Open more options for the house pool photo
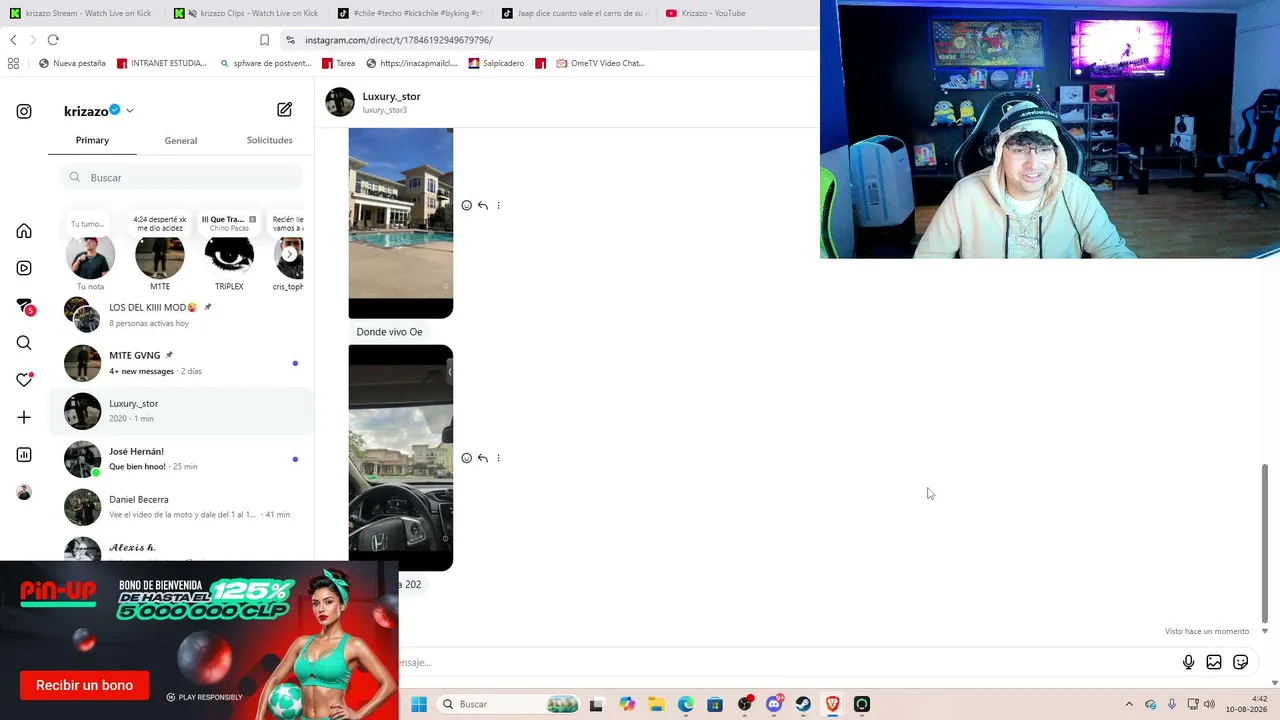 coord(499,205)
